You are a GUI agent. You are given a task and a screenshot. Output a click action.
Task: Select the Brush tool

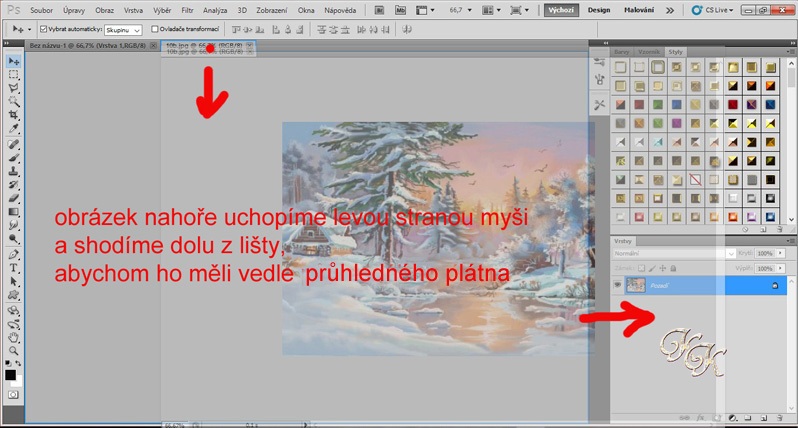pos(13,157)
